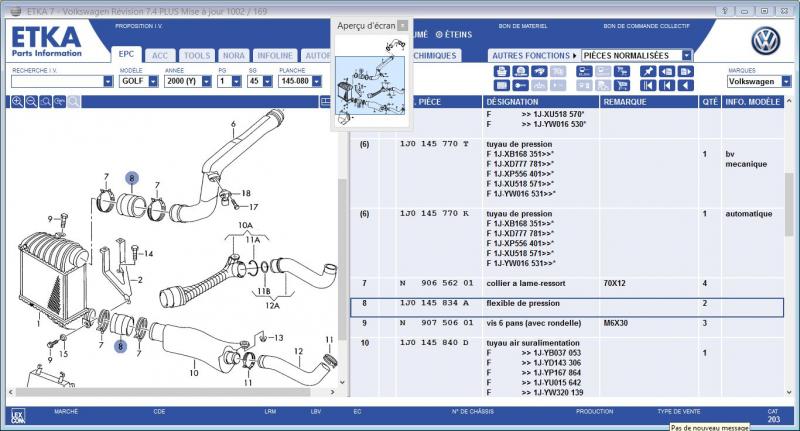Zoom in on the parts diagram
Screen dimensions: 800x431
coord(17,102)
